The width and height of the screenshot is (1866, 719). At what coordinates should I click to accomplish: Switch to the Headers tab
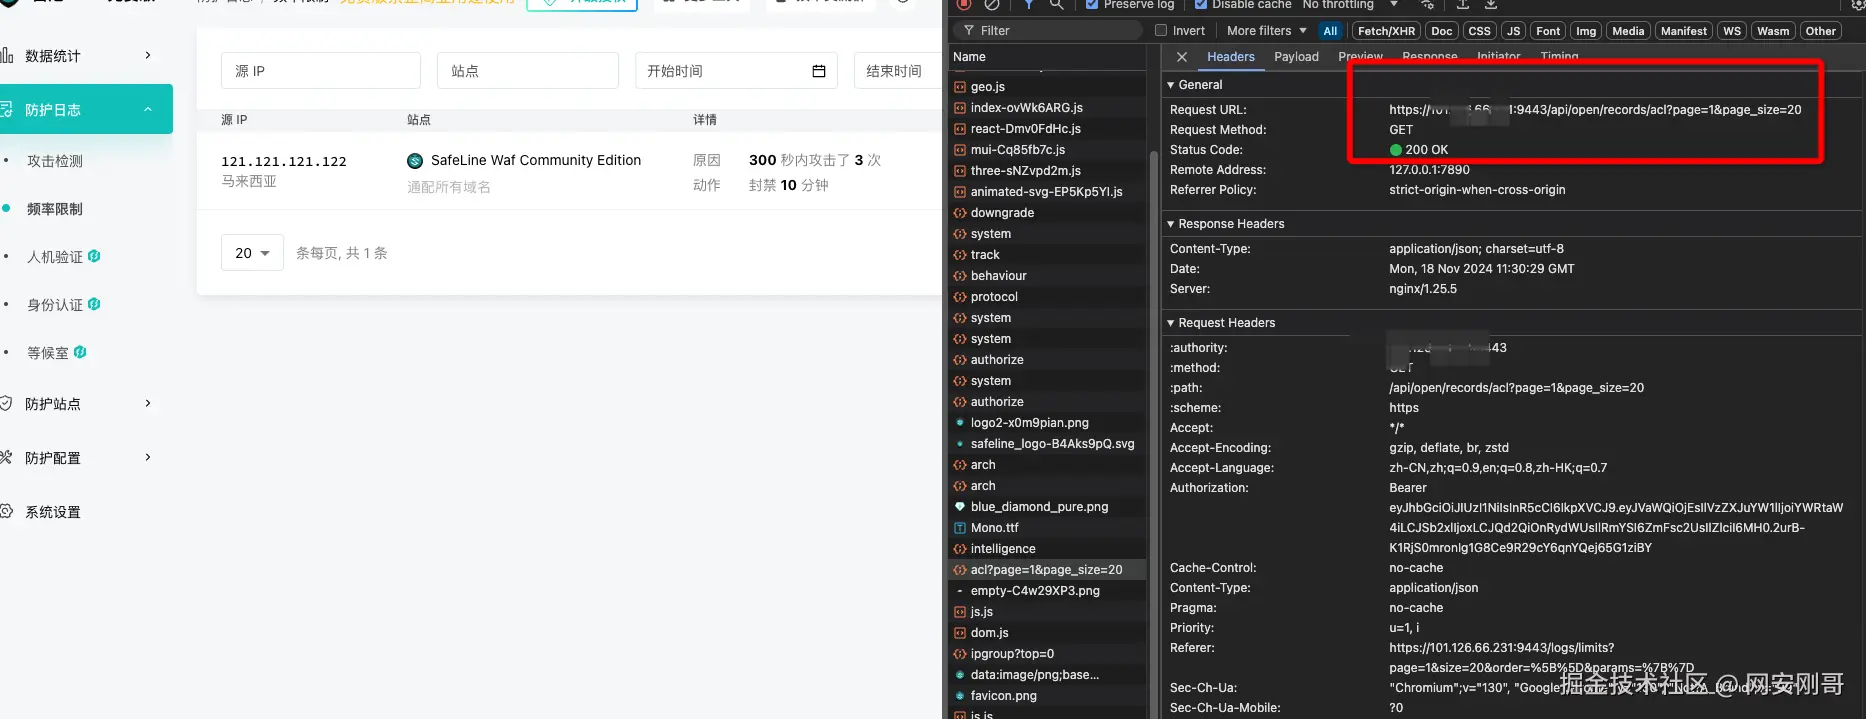[1231, 57]
